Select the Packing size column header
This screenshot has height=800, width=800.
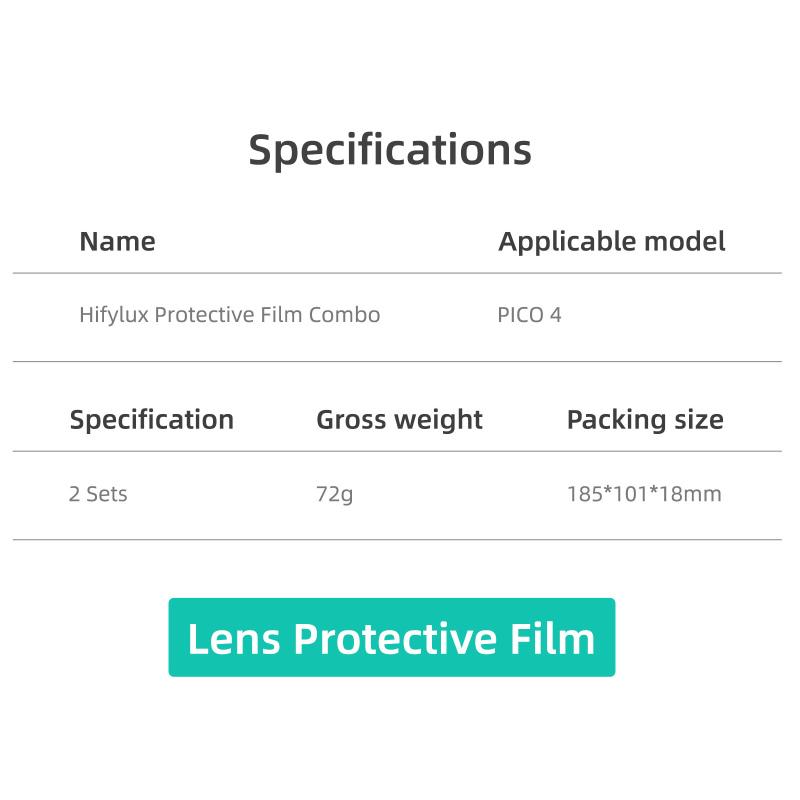(644, 419)
